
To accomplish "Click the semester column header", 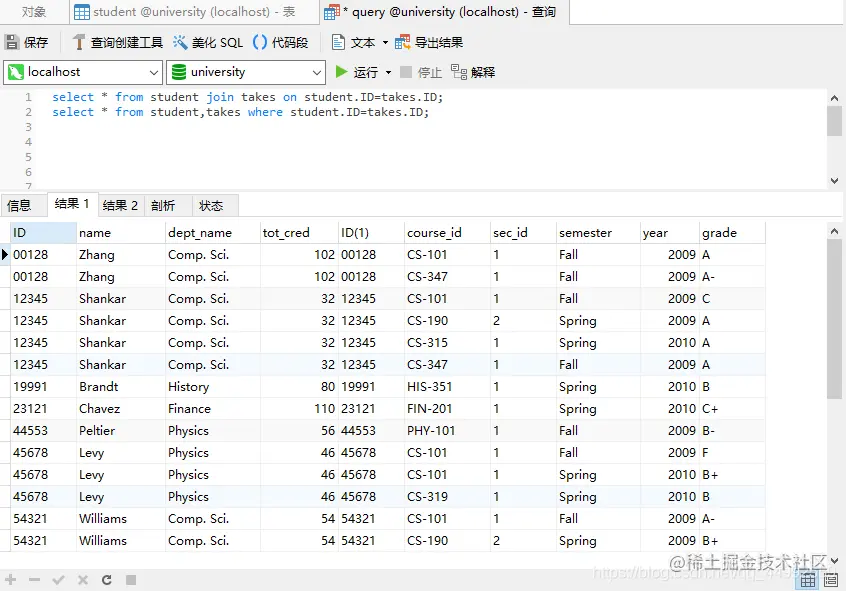I will point(598,233).
